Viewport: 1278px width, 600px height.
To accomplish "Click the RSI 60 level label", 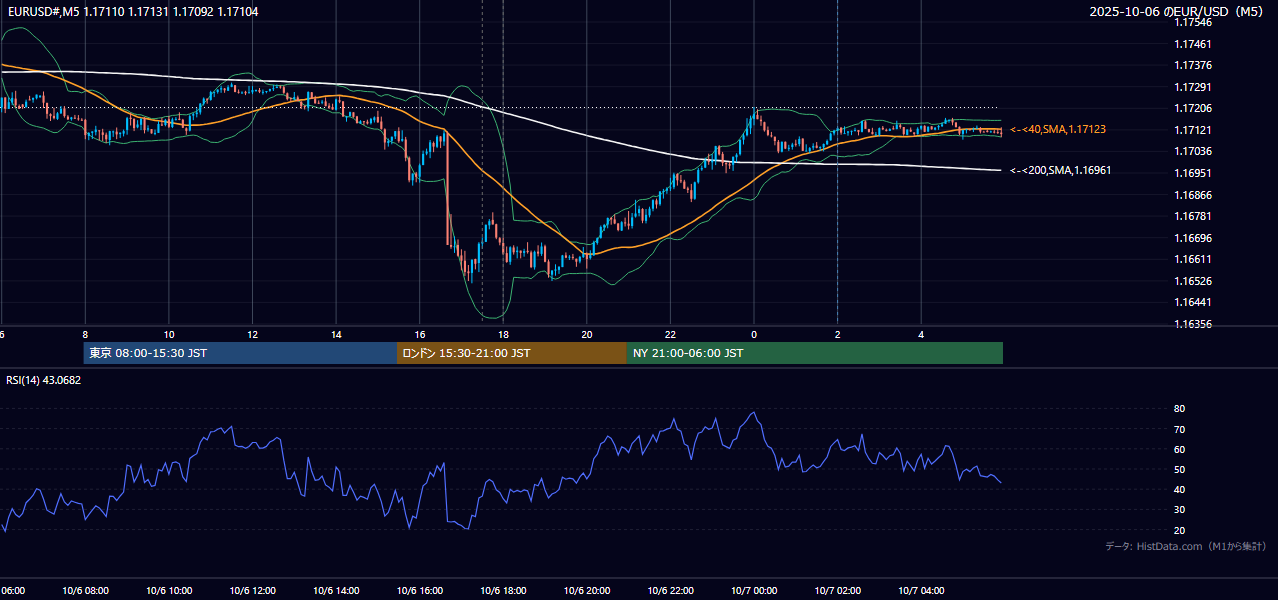I will click(1180, 449).
